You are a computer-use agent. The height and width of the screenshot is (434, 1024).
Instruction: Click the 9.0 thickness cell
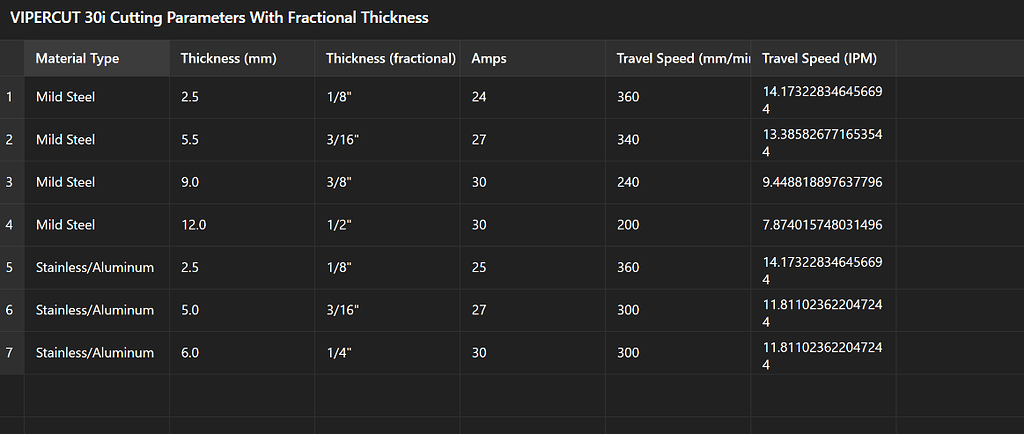point(190,183)
